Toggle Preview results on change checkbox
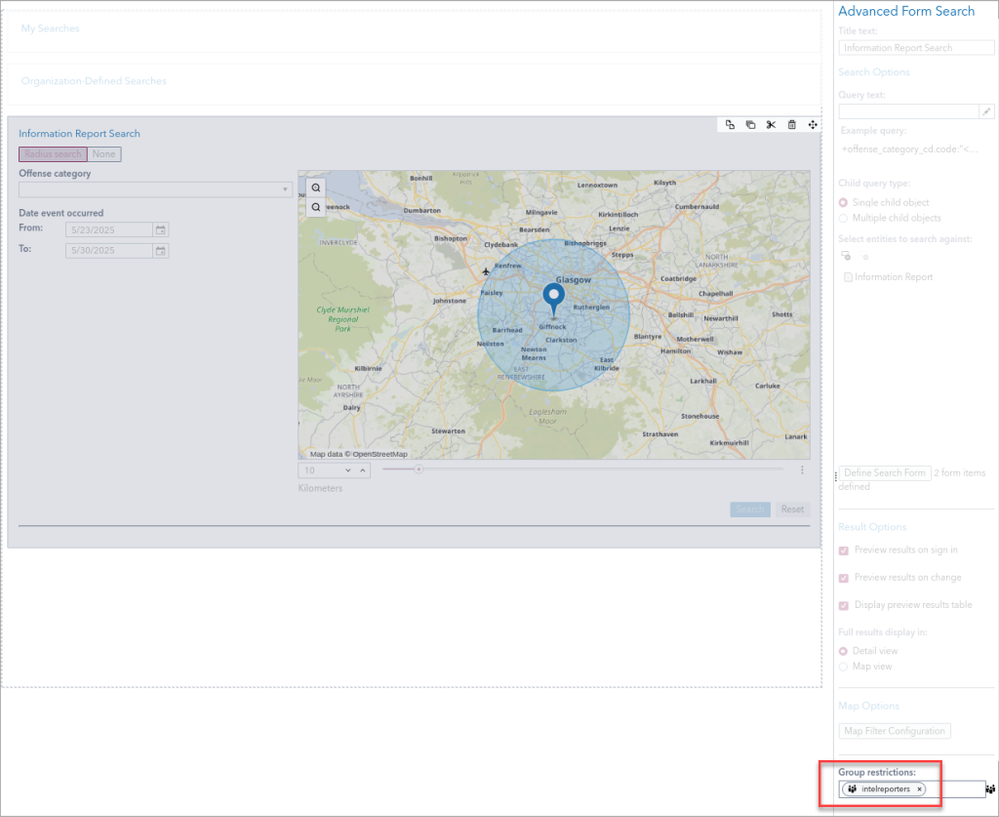Screen dimensions: 999x817 (844, 578)
